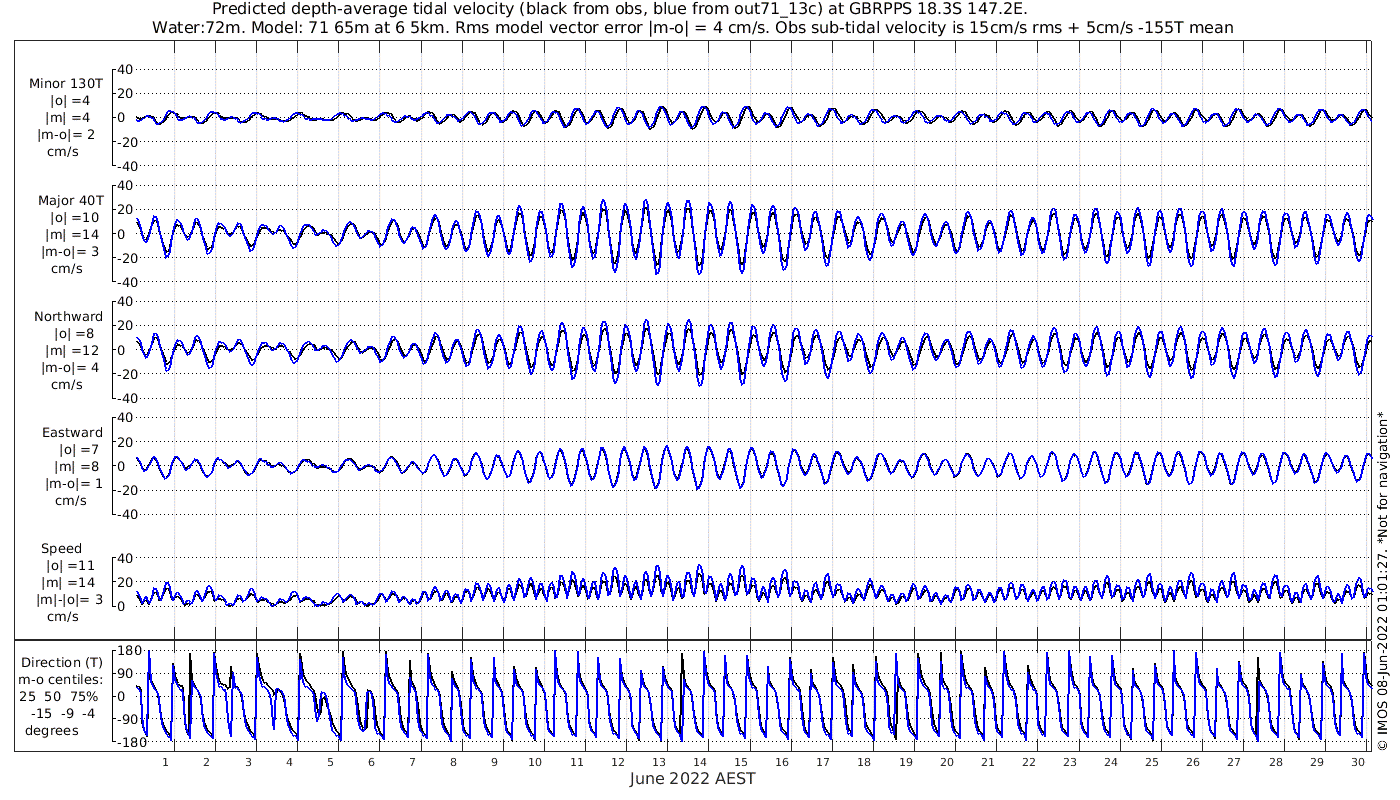Viewport: 1400px width, 800px height.
Task: Select the 'Speed' panel label
Action: point(62,548)
